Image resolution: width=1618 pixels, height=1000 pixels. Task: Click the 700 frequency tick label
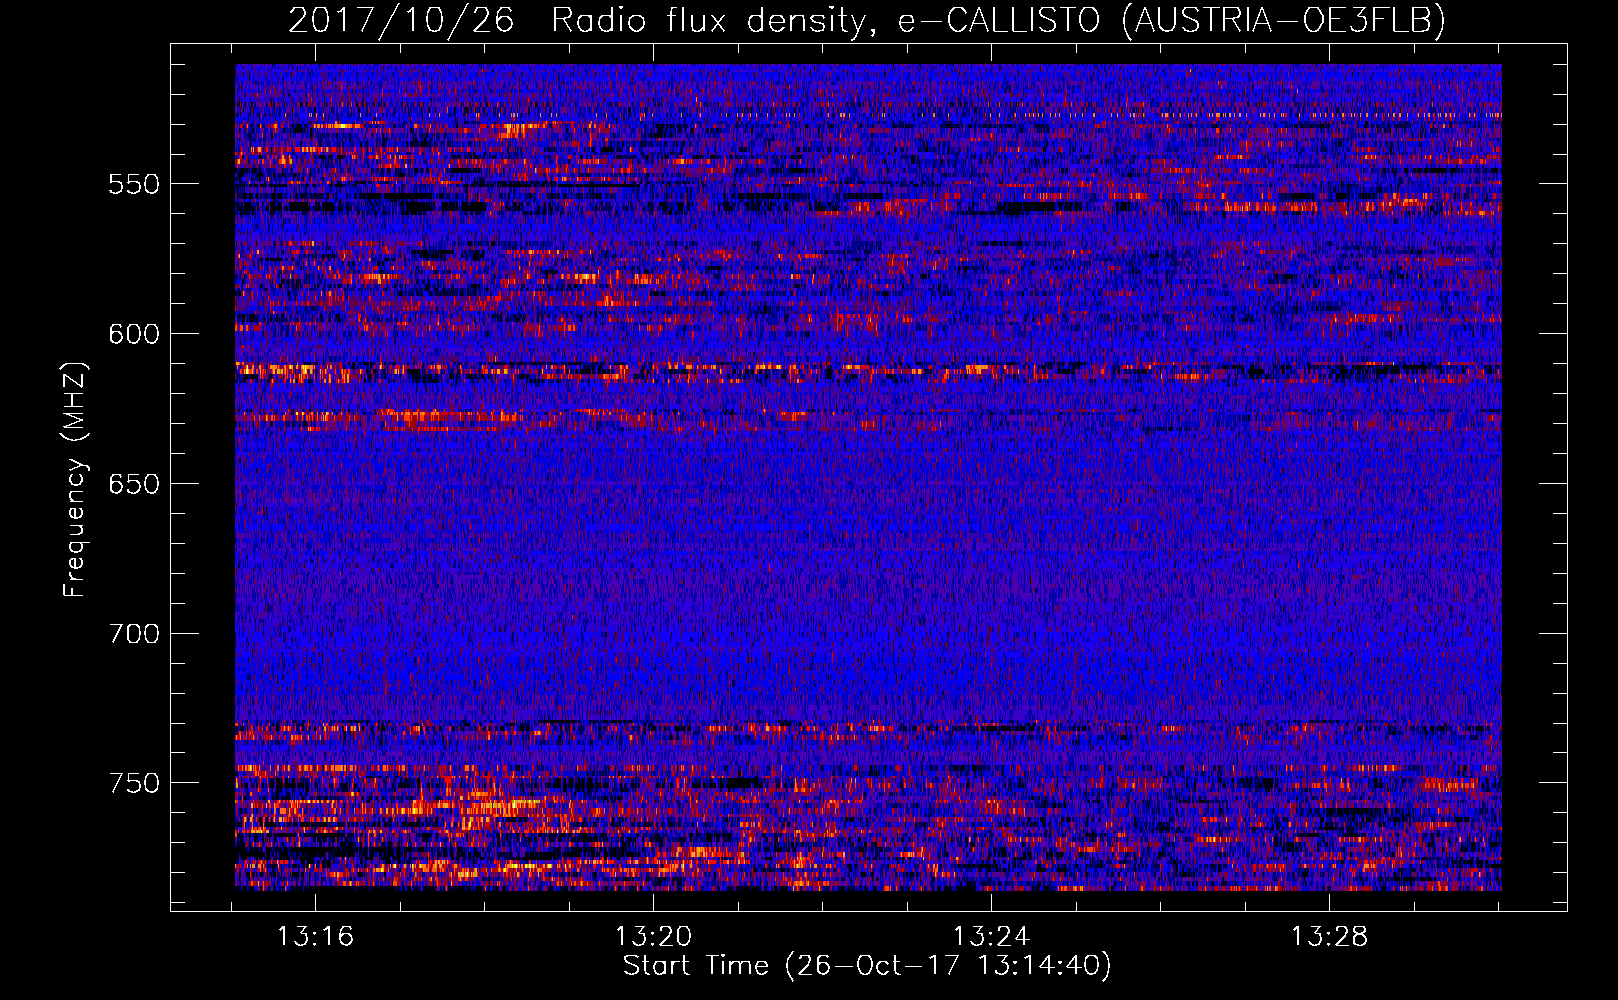tap(134, 634)
